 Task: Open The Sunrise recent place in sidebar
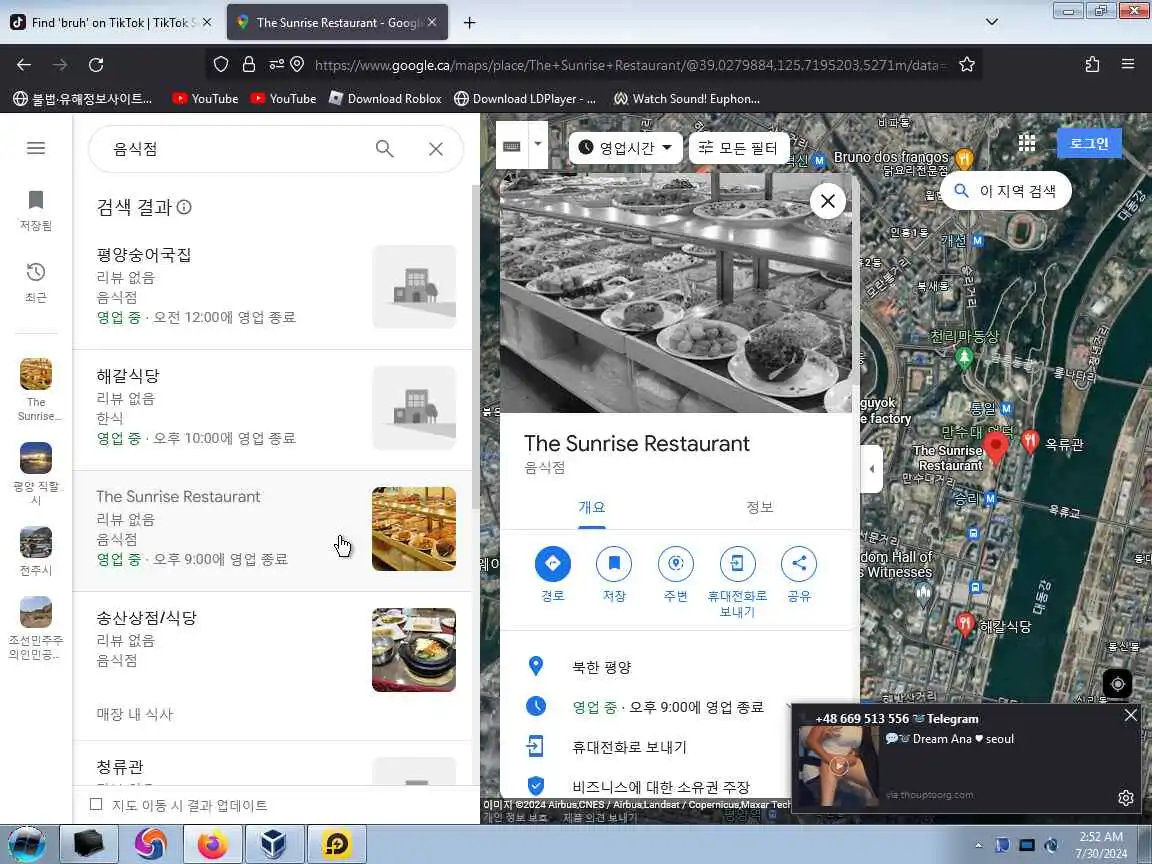(35, 389)
